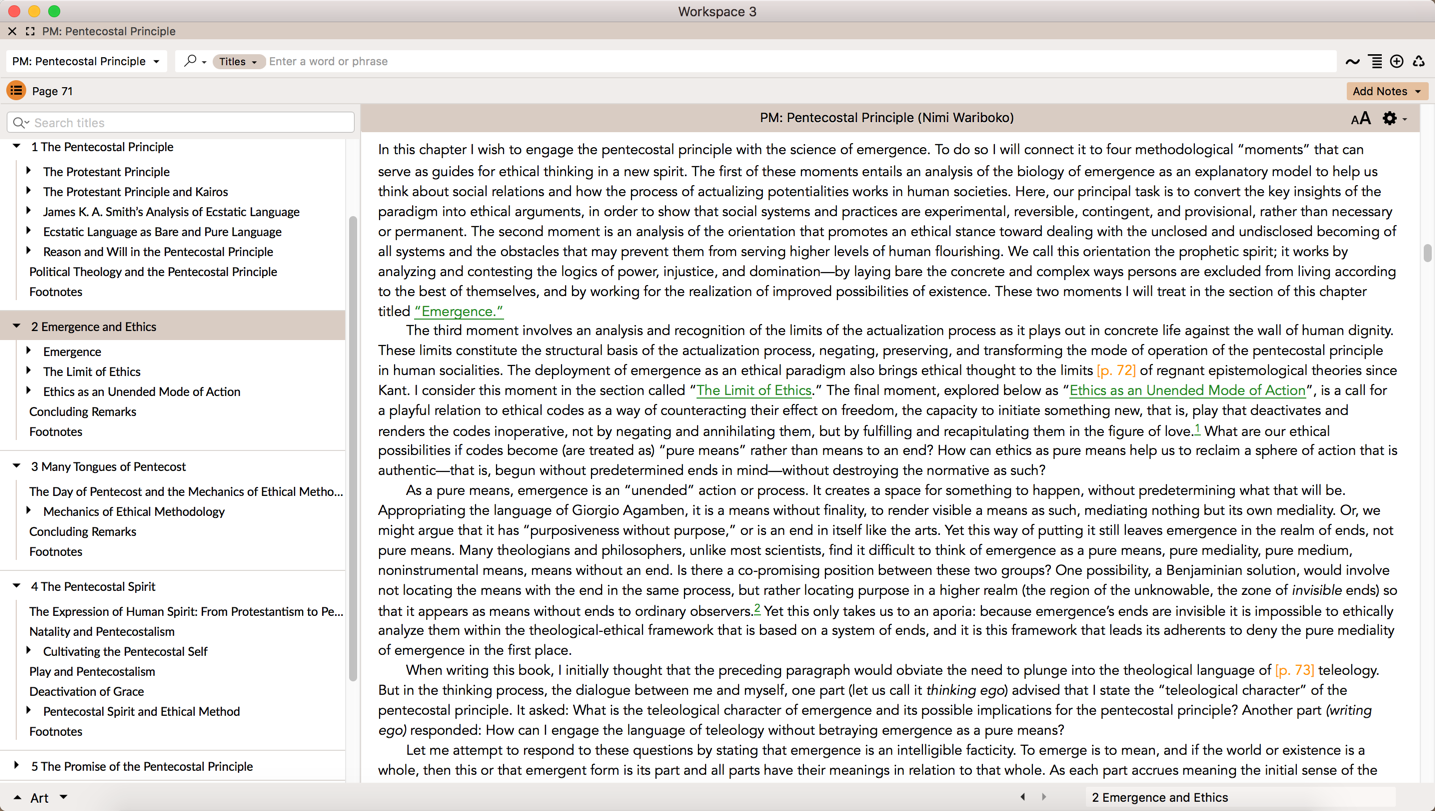Click the 2 Emergence and Ethics location field
The image size is (1435, 811).
pyautogui.click(x=1240, y=797)
